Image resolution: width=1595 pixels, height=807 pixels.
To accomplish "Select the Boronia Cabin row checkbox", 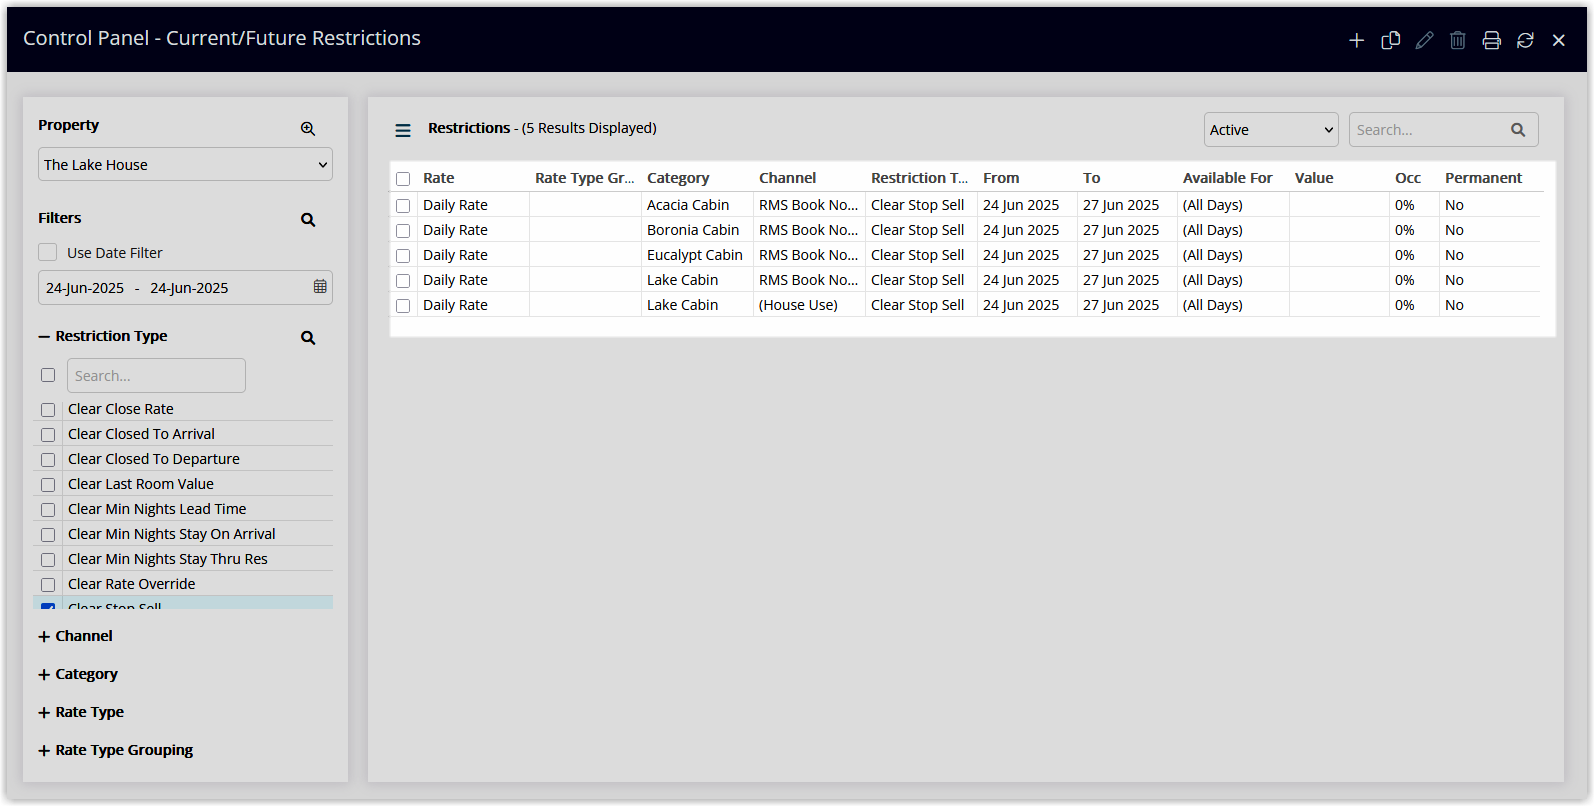I will point(403,231).
